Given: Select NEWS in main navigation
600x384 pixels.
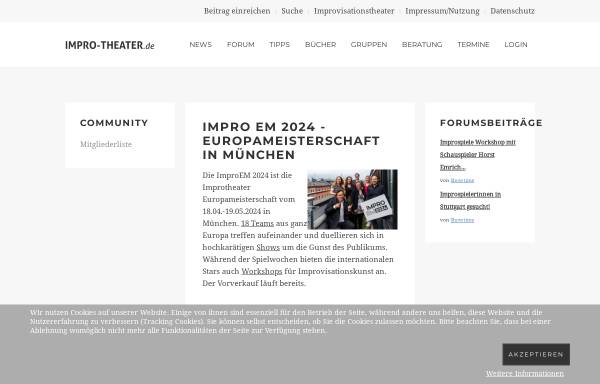Looking at the screenshot, I should click(201, 44).
